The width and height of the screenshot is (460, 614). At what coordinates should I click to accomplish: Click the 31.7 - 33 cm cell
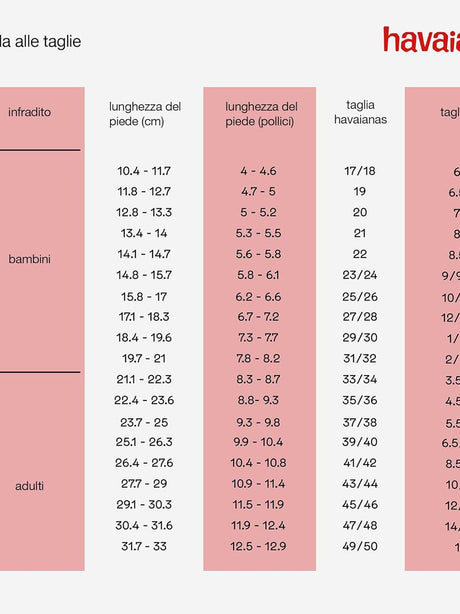click(x=144, y=547)
